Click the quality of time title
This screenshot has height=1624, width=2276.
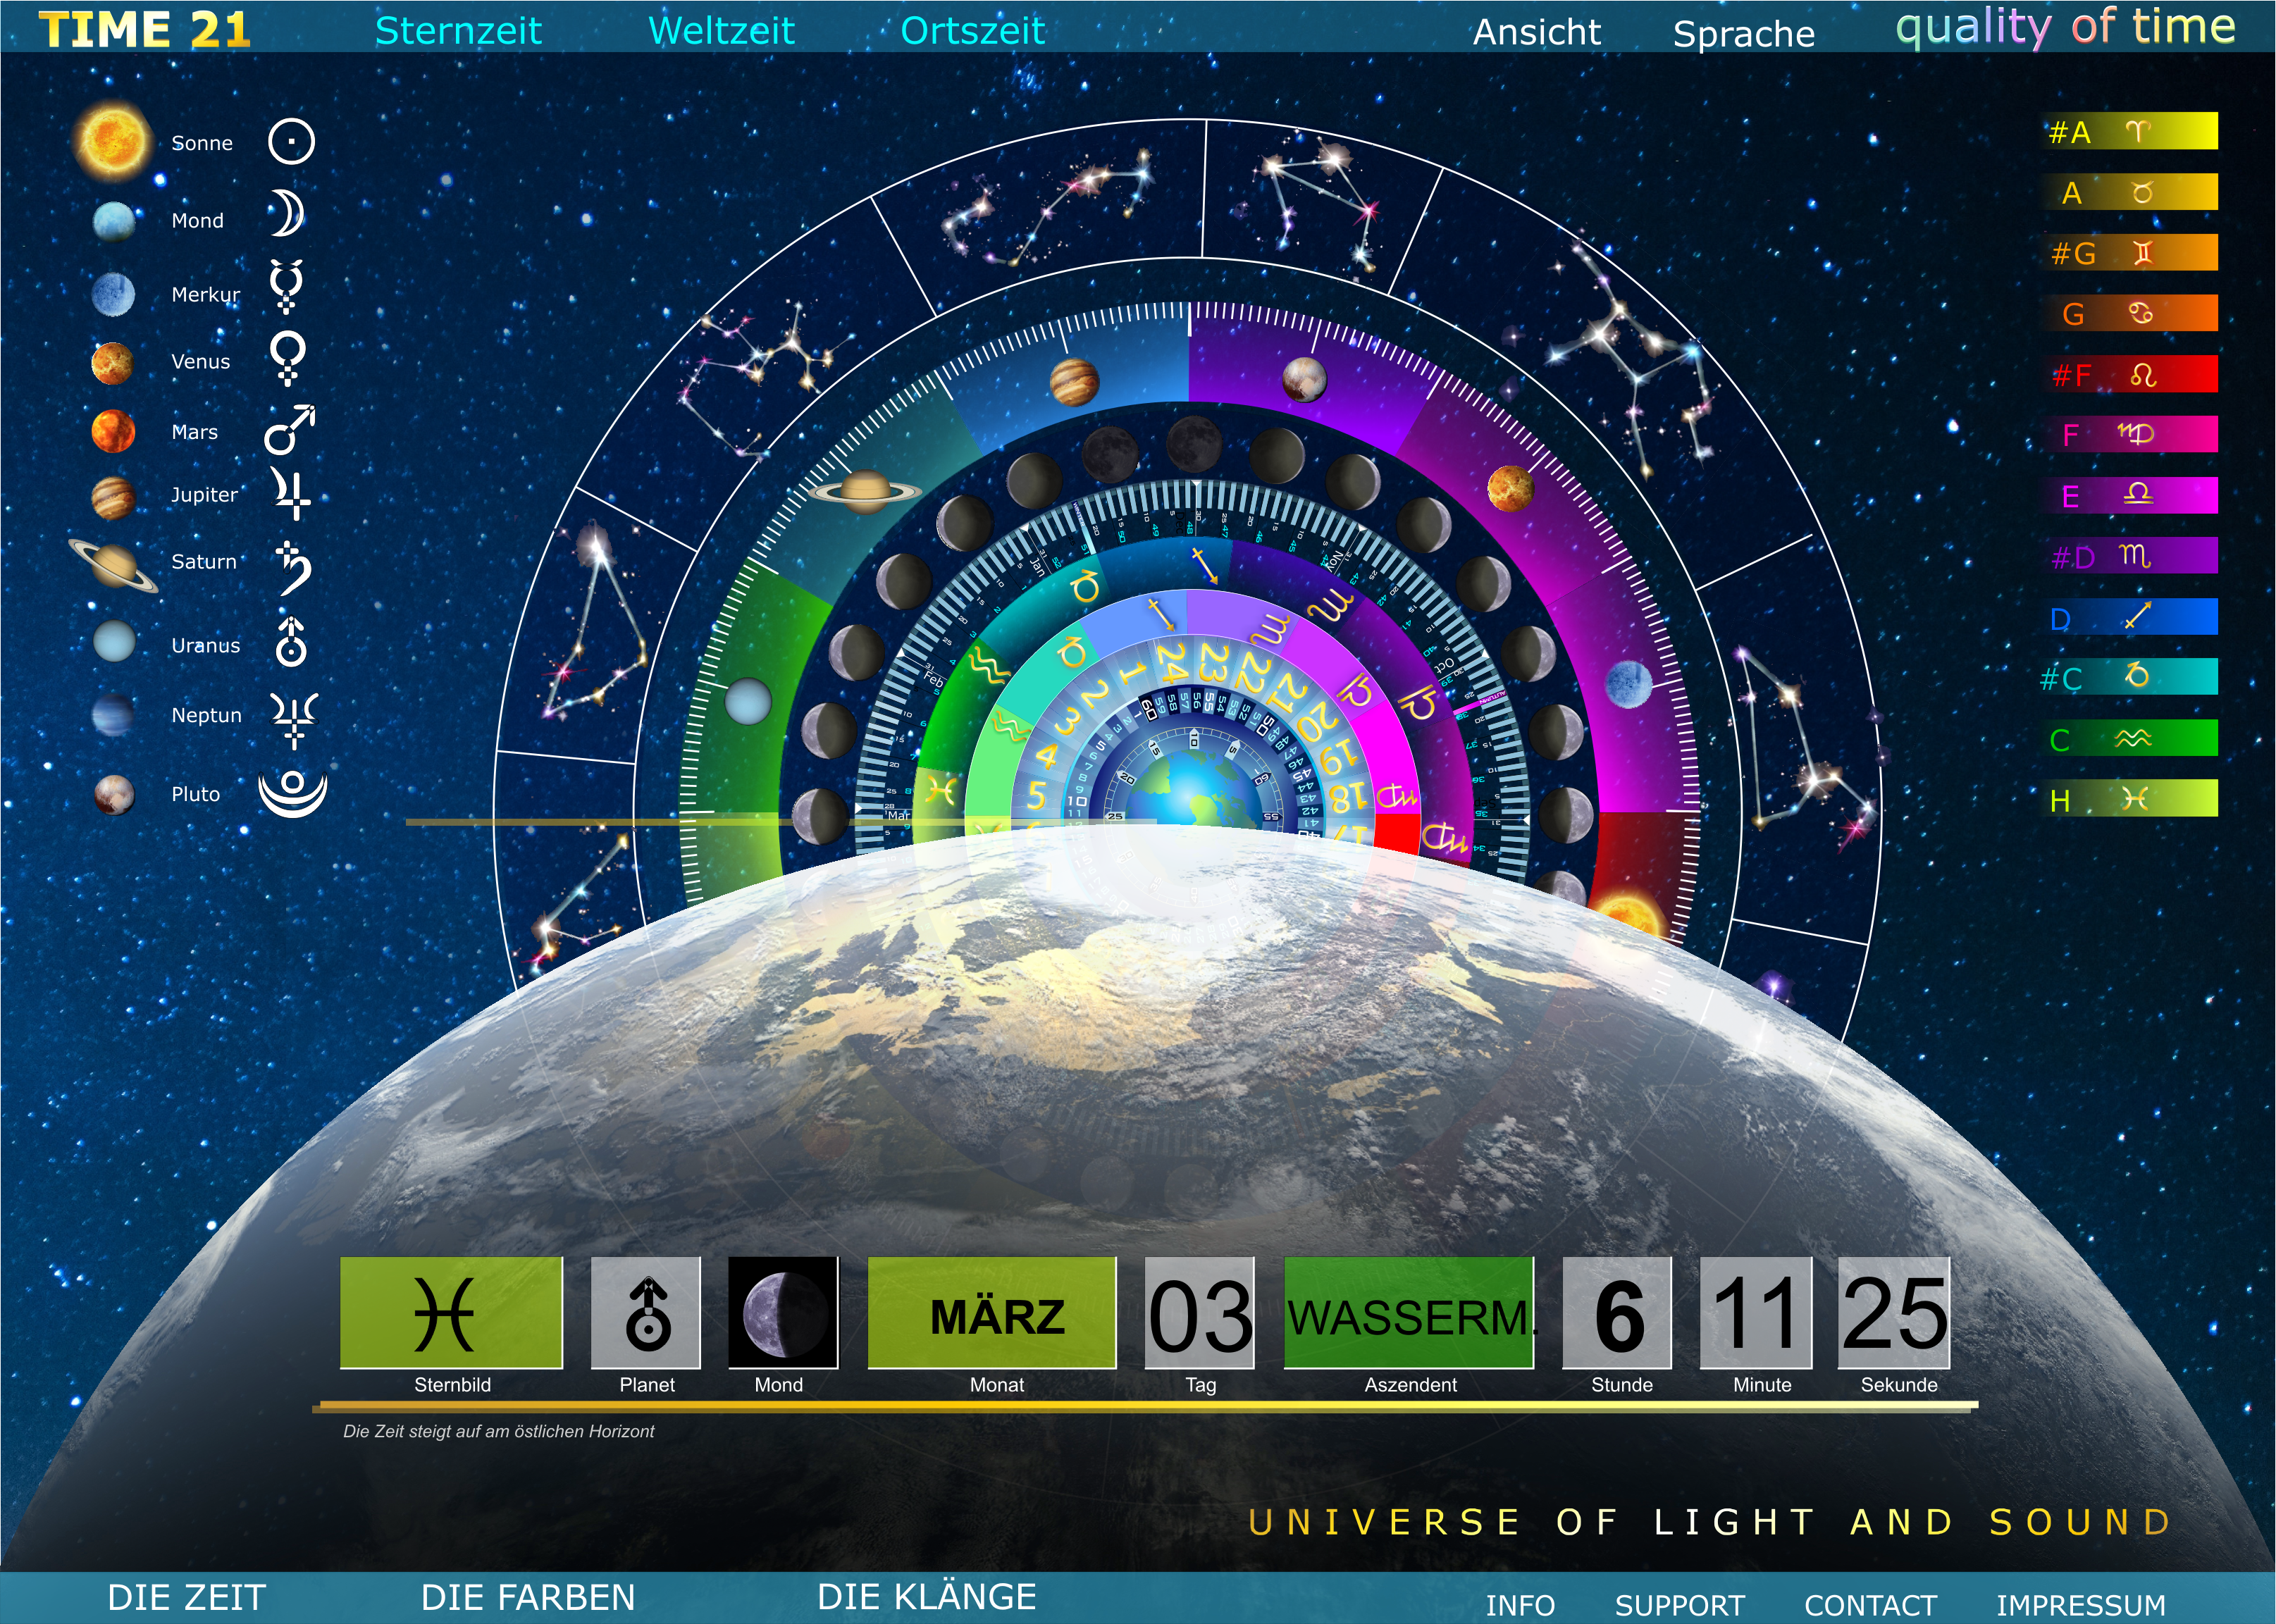point(2065,27)
